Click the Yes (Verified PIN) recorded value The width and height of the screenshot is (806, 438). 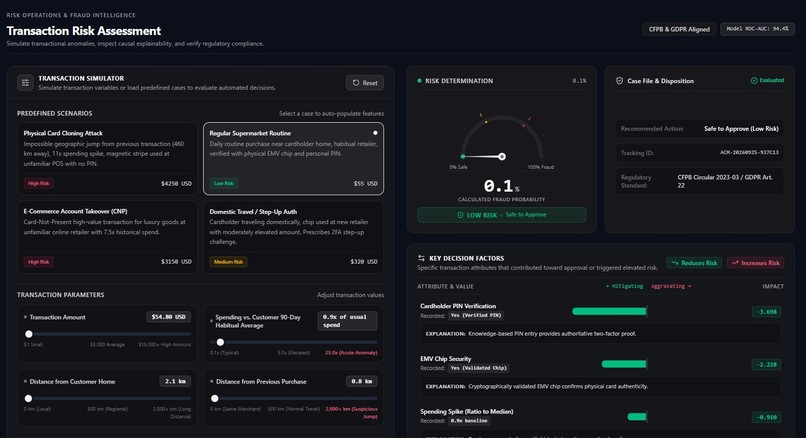pyautogui.click(x=475, y=315)
